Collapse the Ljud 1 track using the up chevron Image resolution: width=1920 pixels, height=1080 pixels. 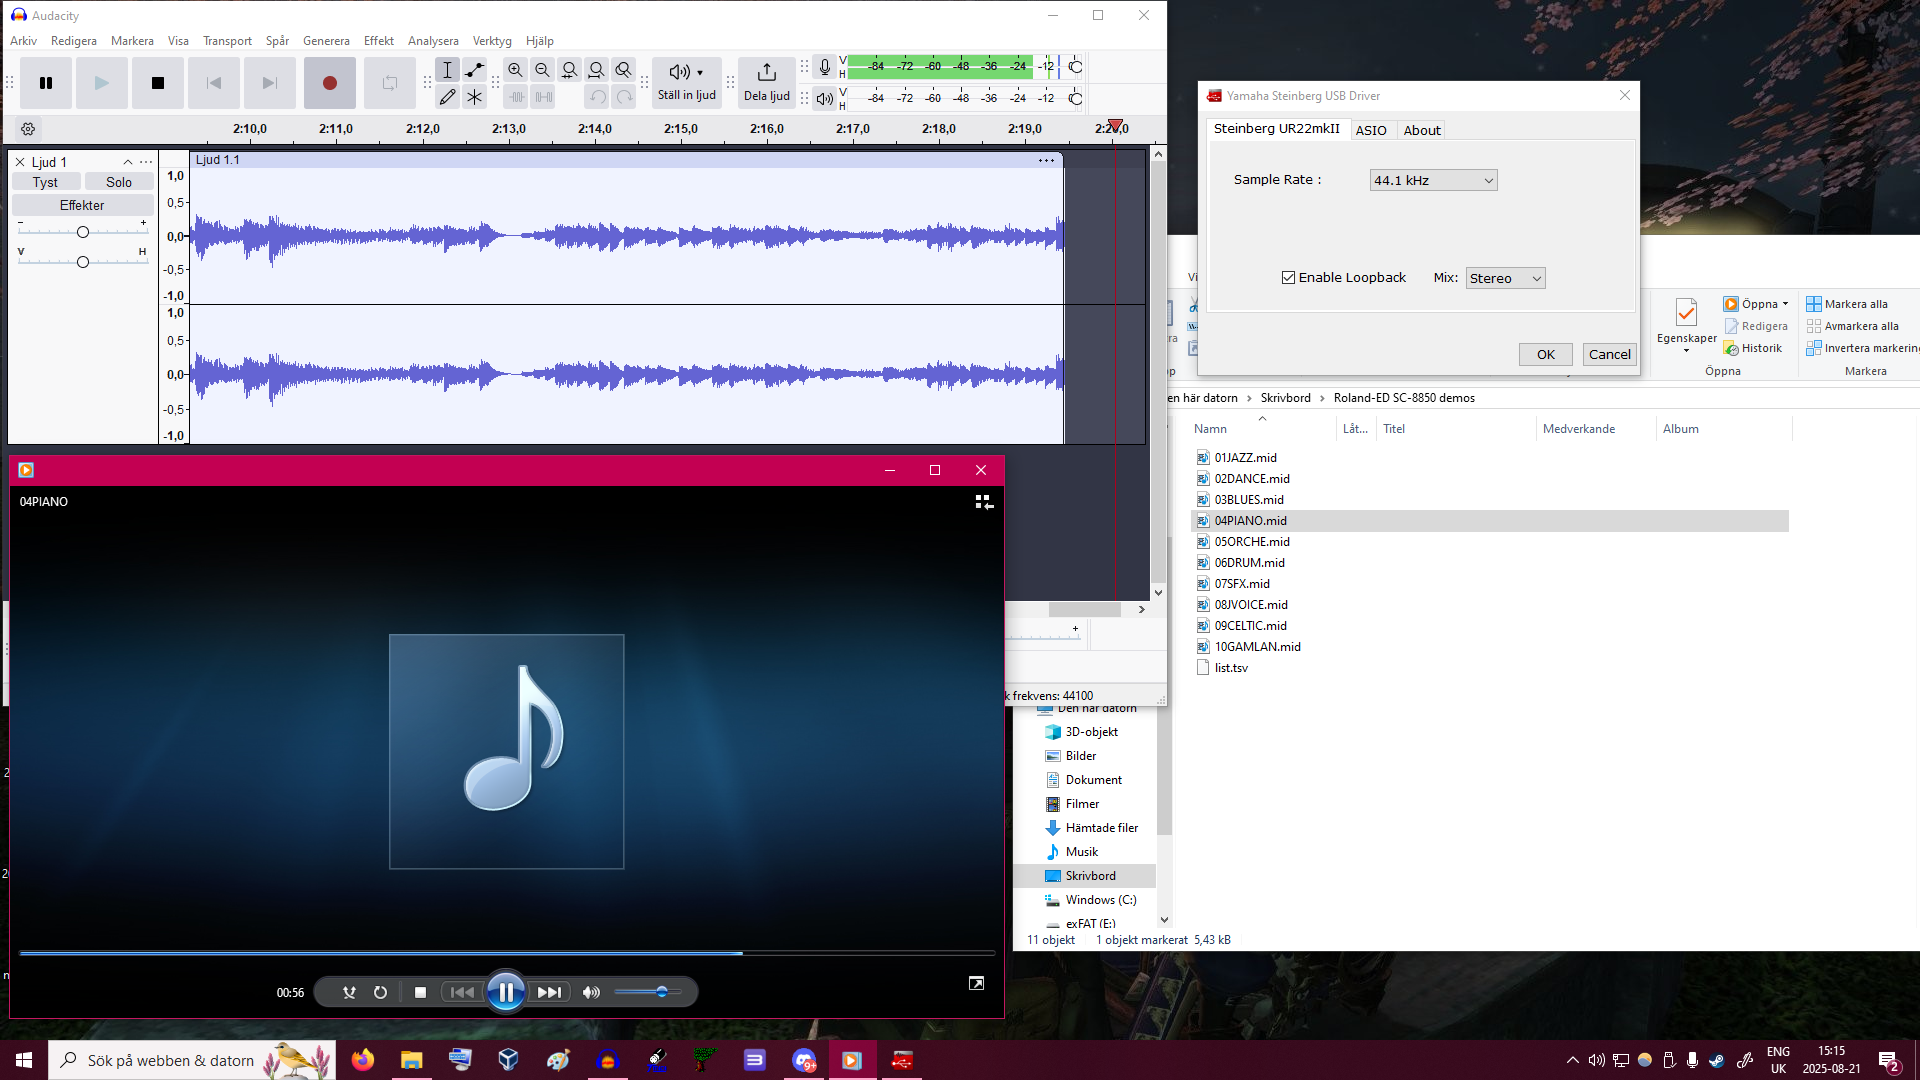[128, 162]
